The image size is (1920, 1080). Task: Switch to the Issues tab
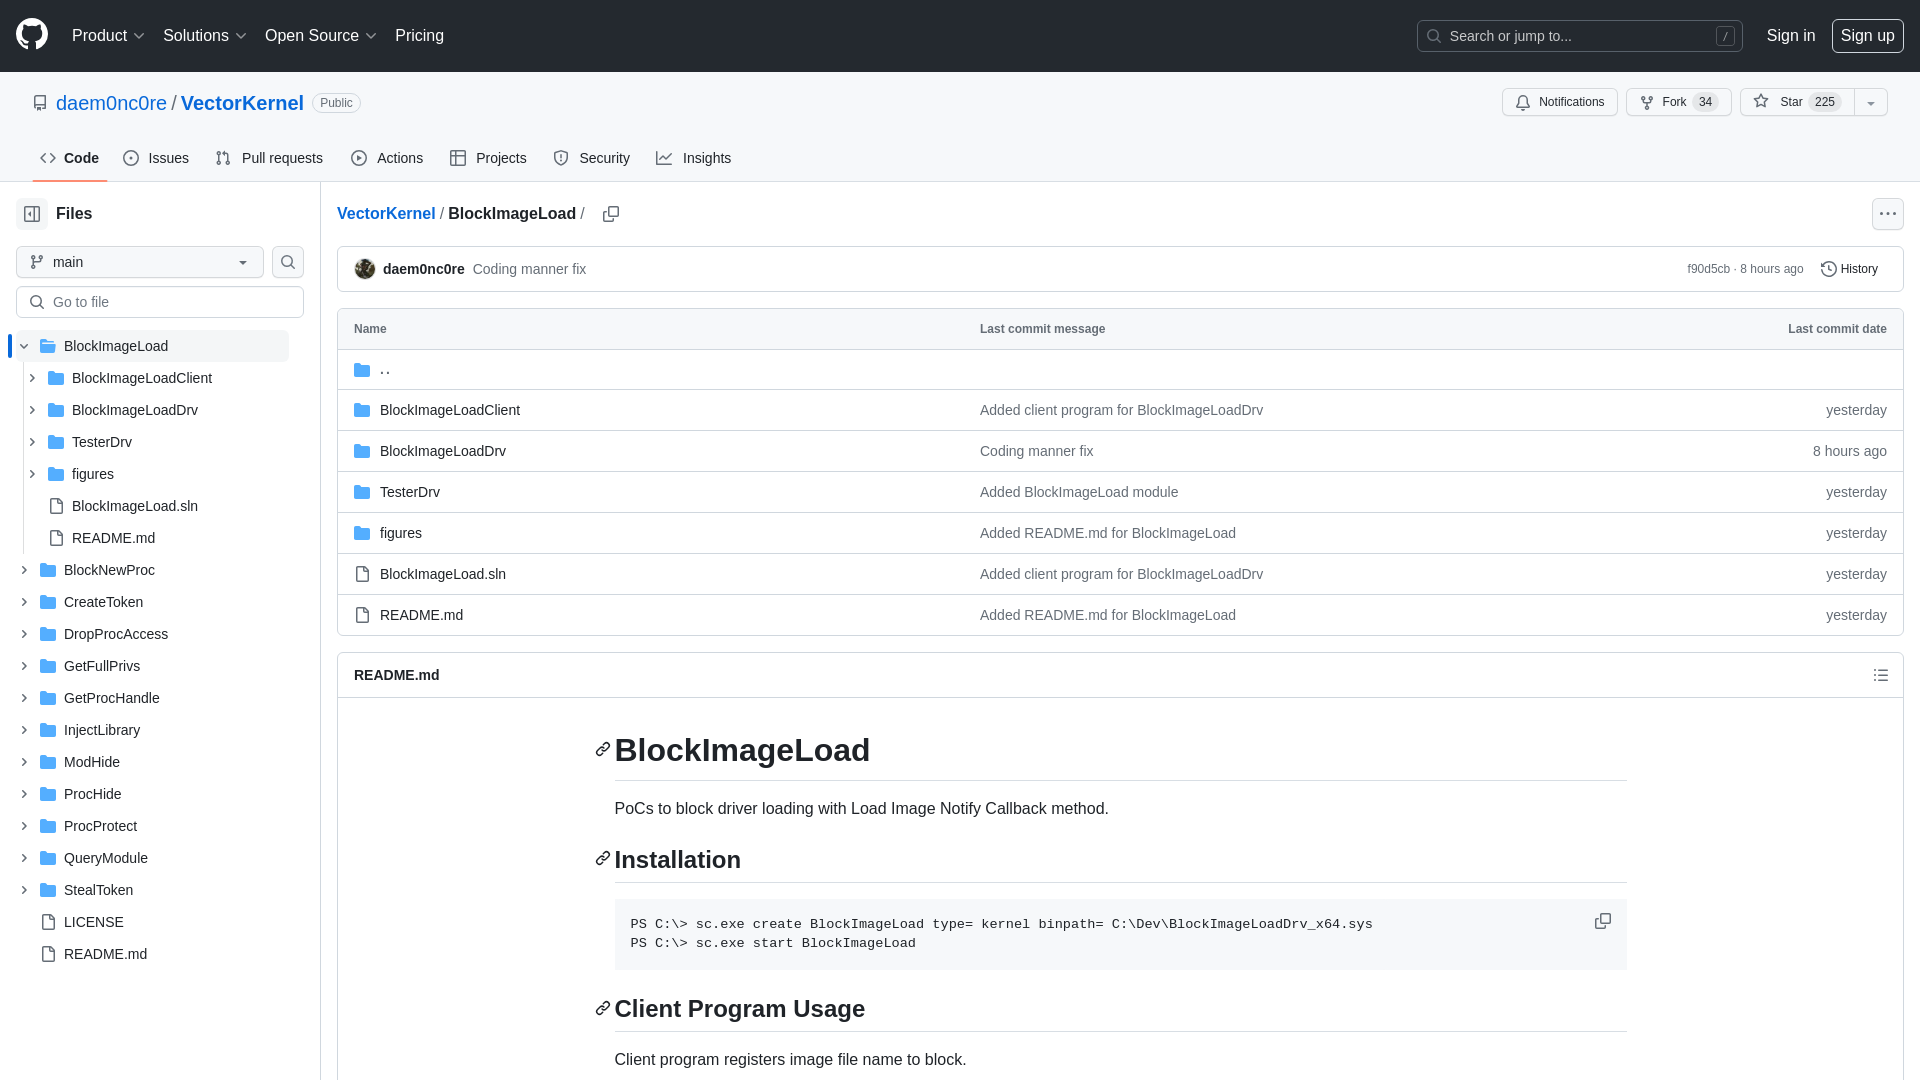[156, 158]
